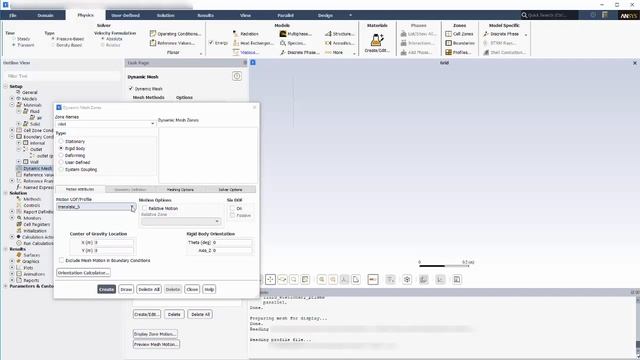Screen dimensions: 640x360
Task: Open the Multiphase model settings
Action: [x=296, y=34]
